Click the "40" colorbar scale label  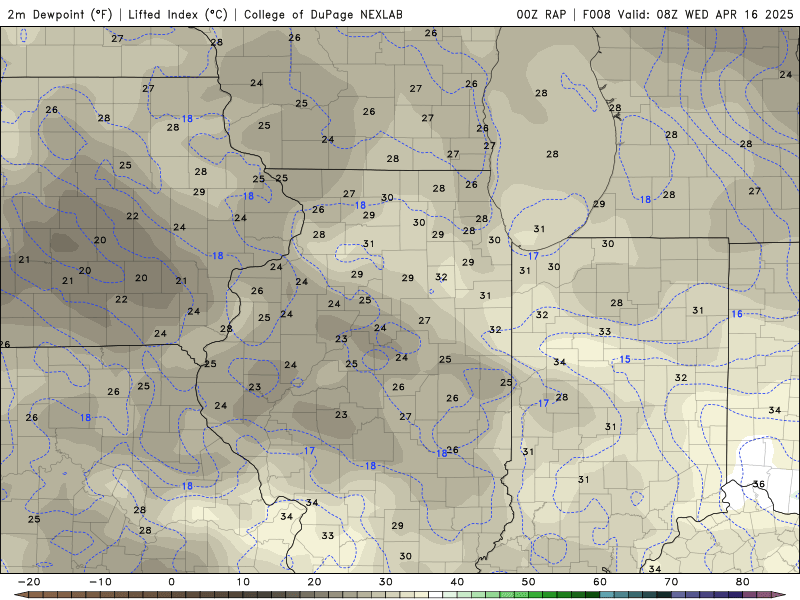tap(457, 582)
